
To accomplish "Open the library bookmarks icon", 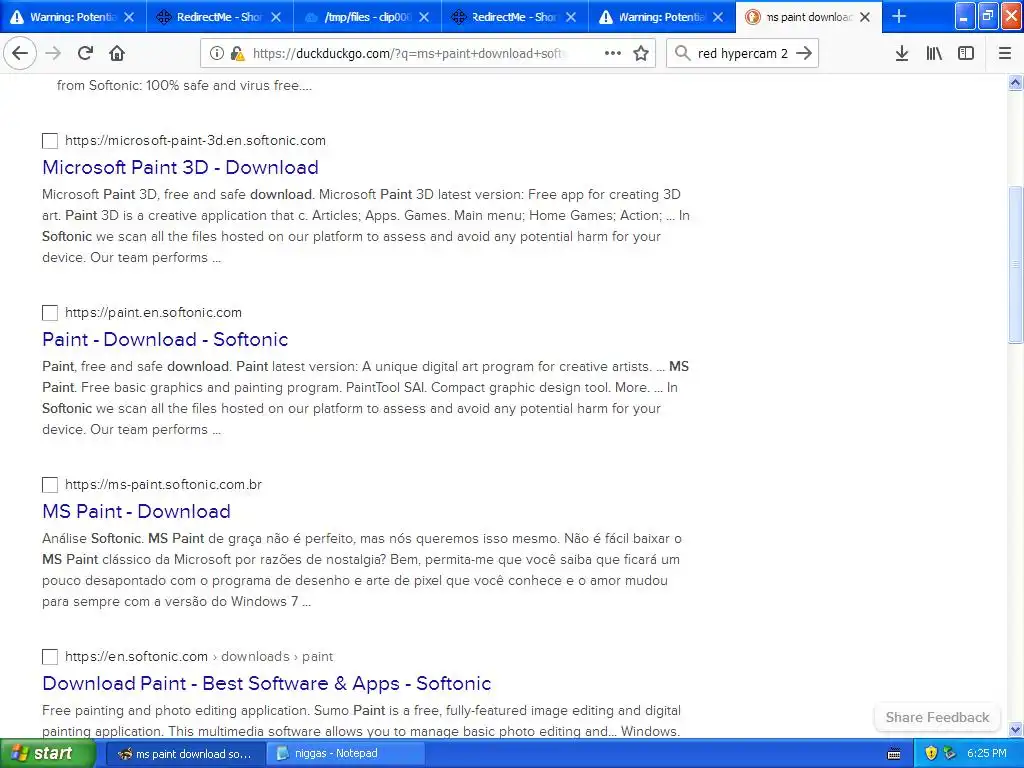I will point(934,53).
